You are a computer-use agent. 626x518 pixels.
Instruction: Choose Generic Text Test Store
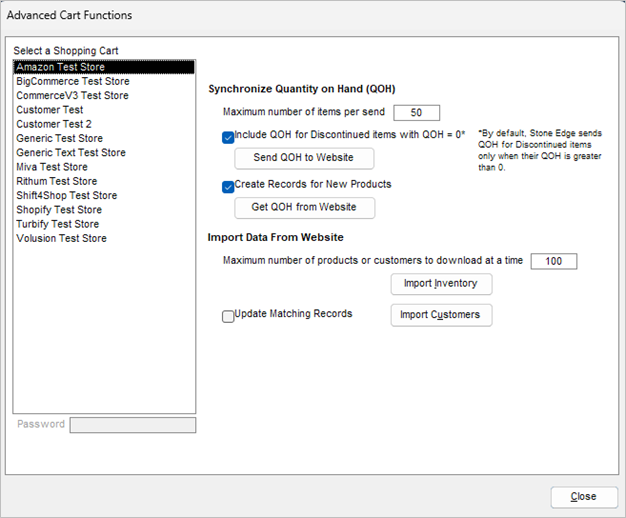[104, 153]
